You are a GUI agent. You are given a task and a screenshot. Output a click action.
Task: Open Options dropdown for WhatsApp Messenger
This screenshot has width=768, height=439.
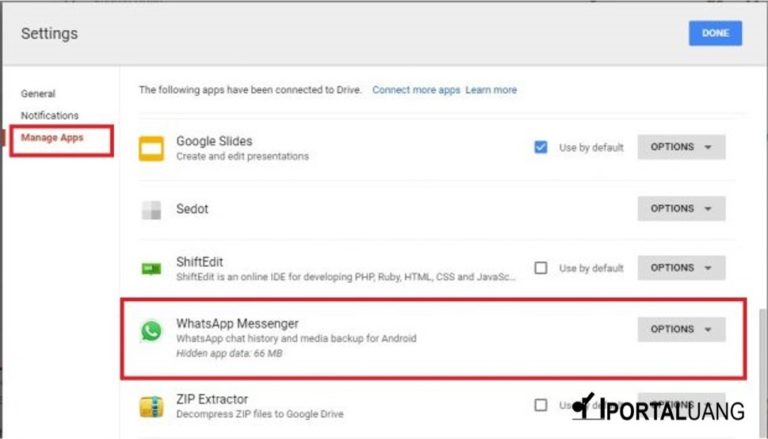point(681,329)
